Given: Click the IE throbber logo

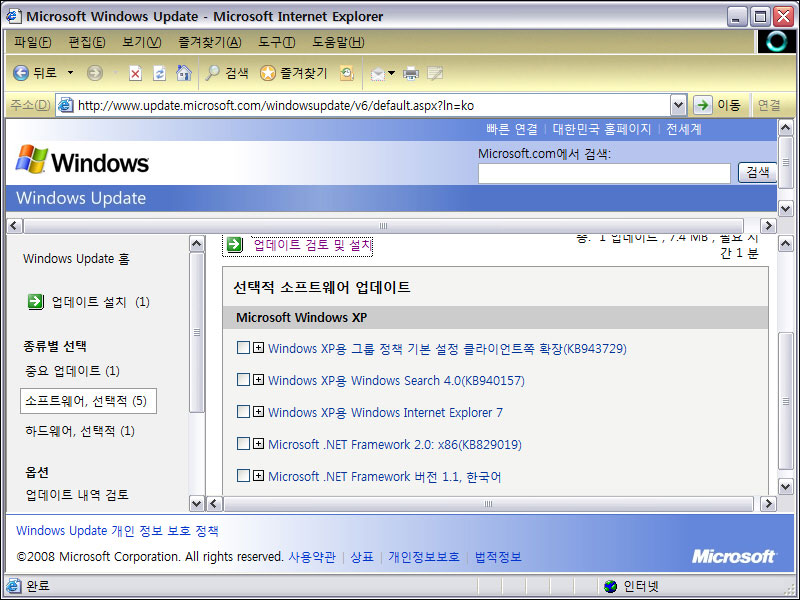Looking at the screenshot, I should pyautogui.click(x=776, y=42).
